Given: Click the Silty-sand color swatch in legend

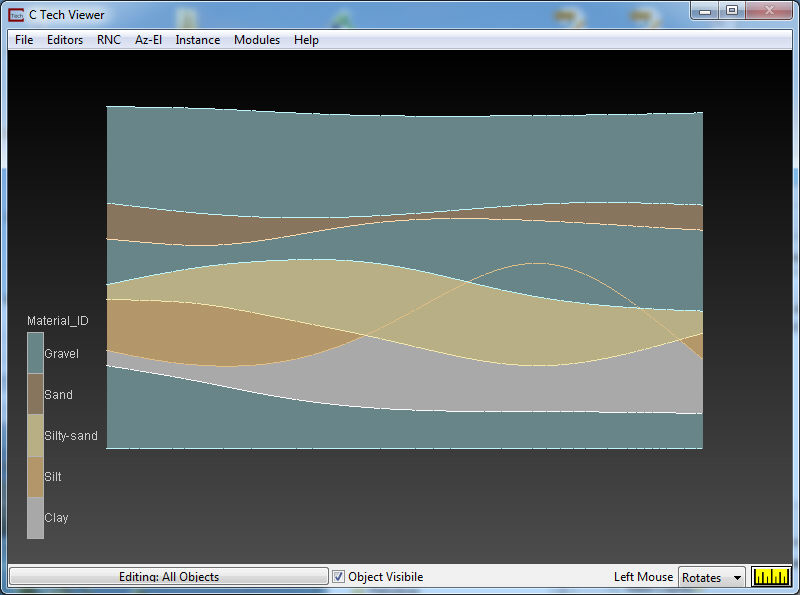Looking at the screenshot, I should (x=35, y=435).
